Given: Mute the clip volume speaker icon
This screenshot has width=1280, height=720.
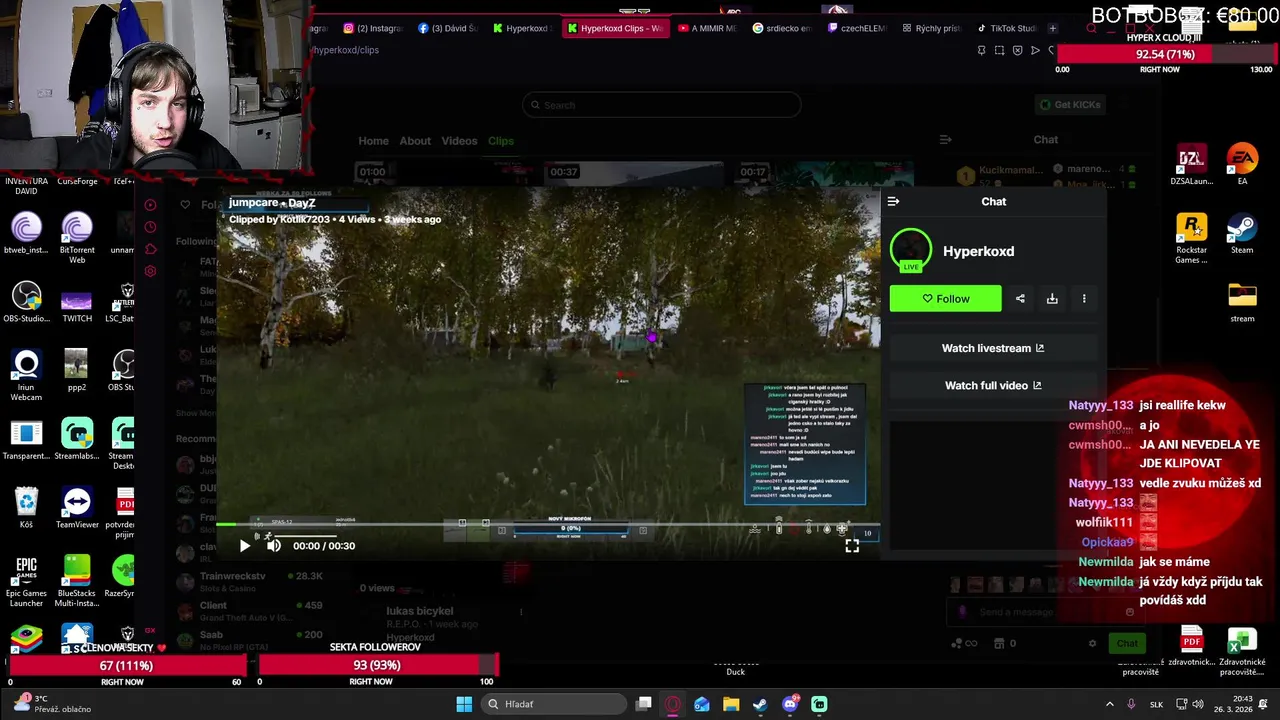Looking at the screenshot, I should [x=273, y=546].
